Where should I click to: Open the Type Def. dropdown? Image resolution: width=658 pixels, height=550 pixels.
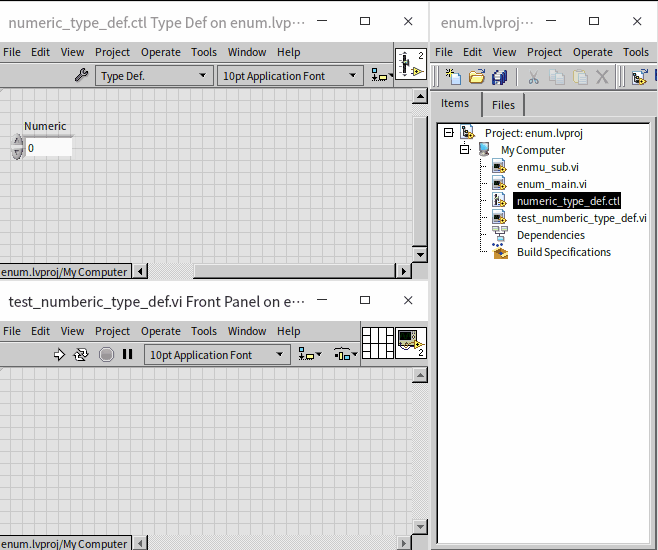tap(155, 75)
